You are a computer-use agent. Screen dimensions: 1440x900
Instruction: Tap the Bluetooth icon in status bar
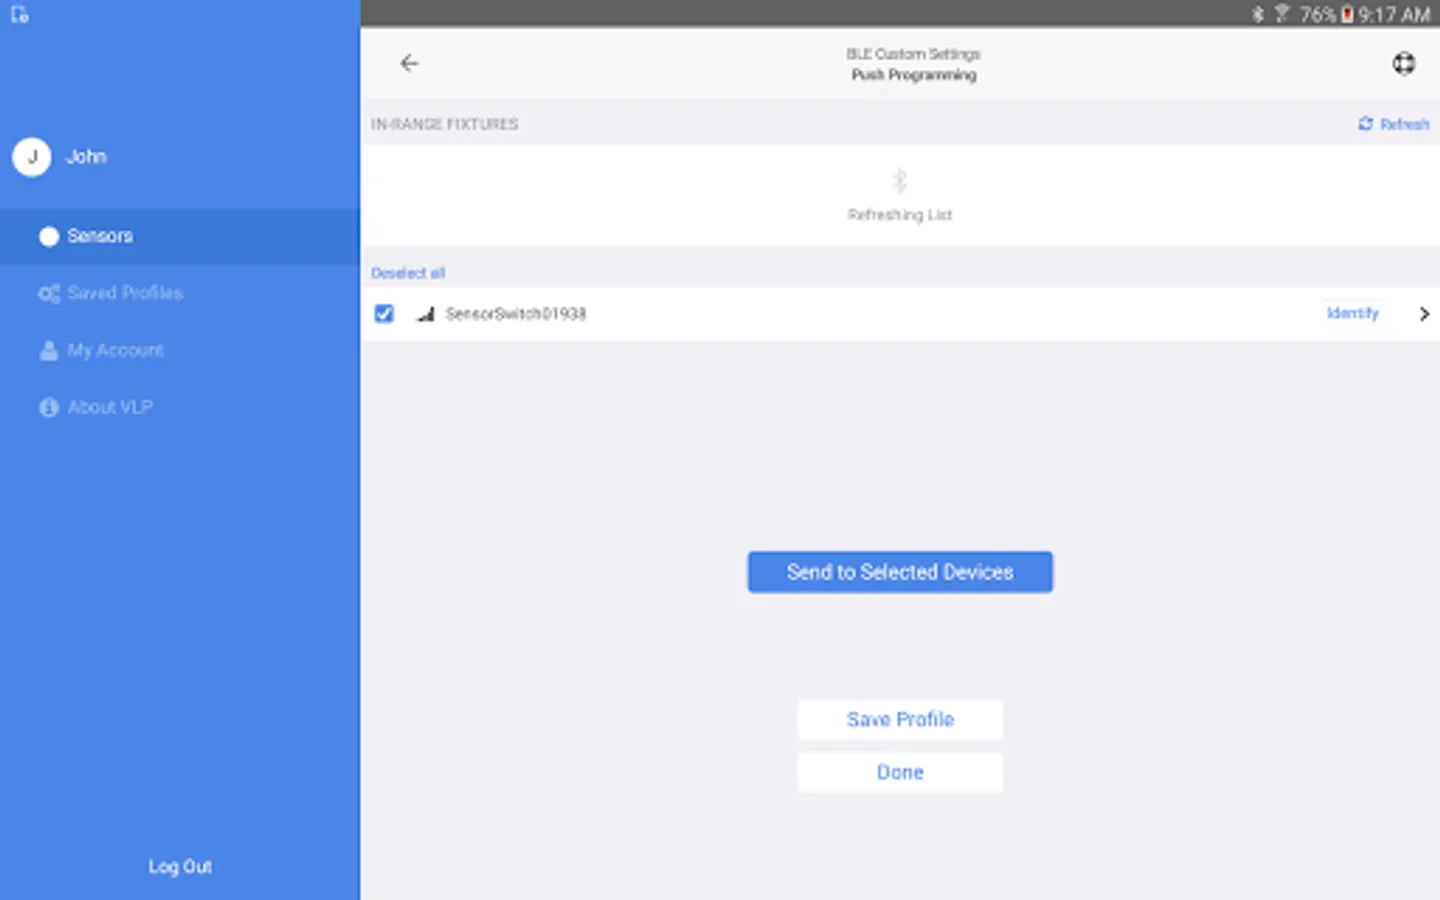1258,14
